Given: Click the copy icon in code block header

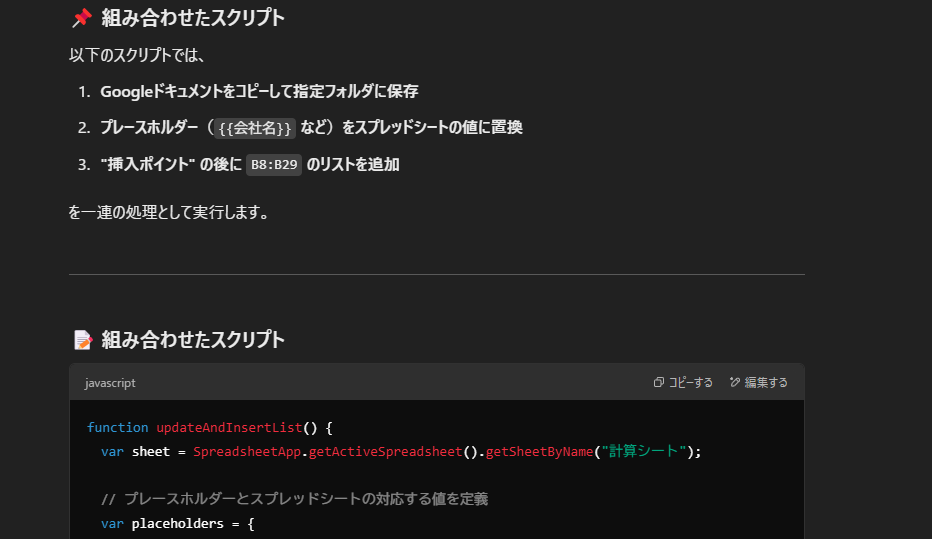Looking at the screenshot, I should (x=659, y=382).
